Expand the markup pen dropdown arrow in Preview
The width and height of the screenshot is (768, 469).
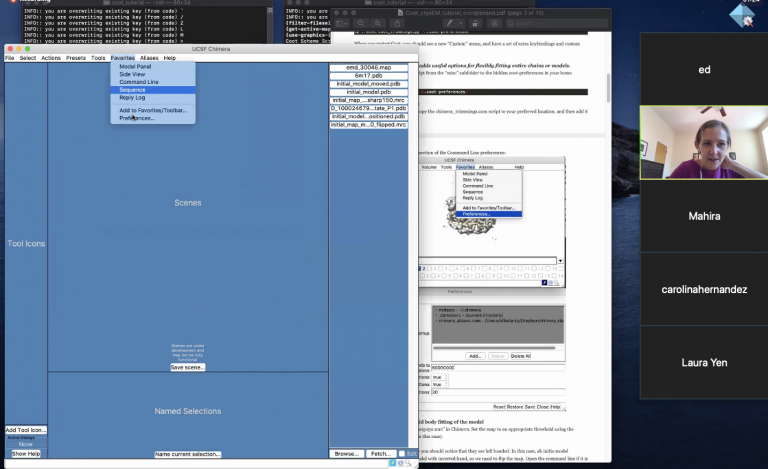coord(460,23)
